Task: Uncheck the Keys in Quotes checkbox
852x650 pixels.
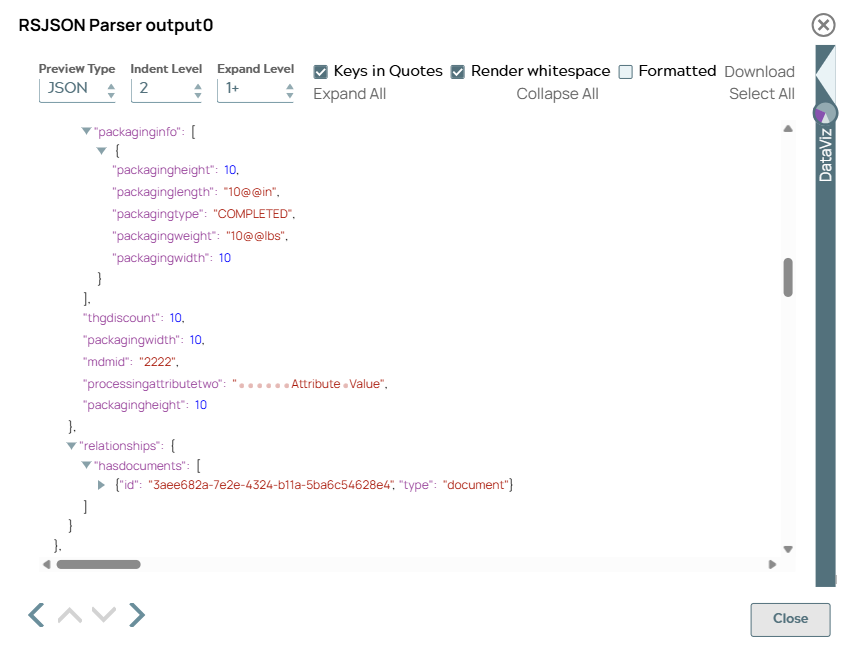Action: tap(321, 71)
